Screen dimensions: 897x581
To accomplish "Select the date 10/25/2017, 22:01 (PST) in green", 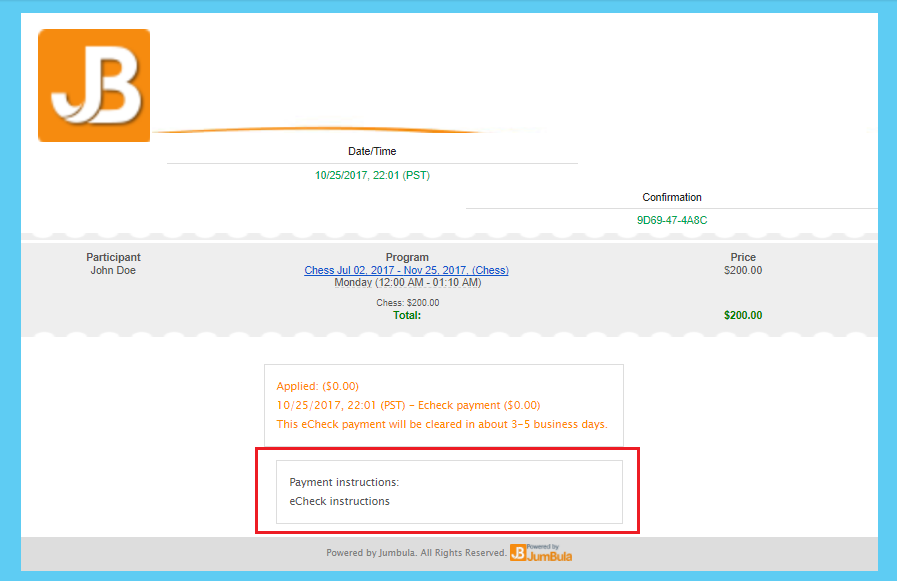I will coord(372,176).
